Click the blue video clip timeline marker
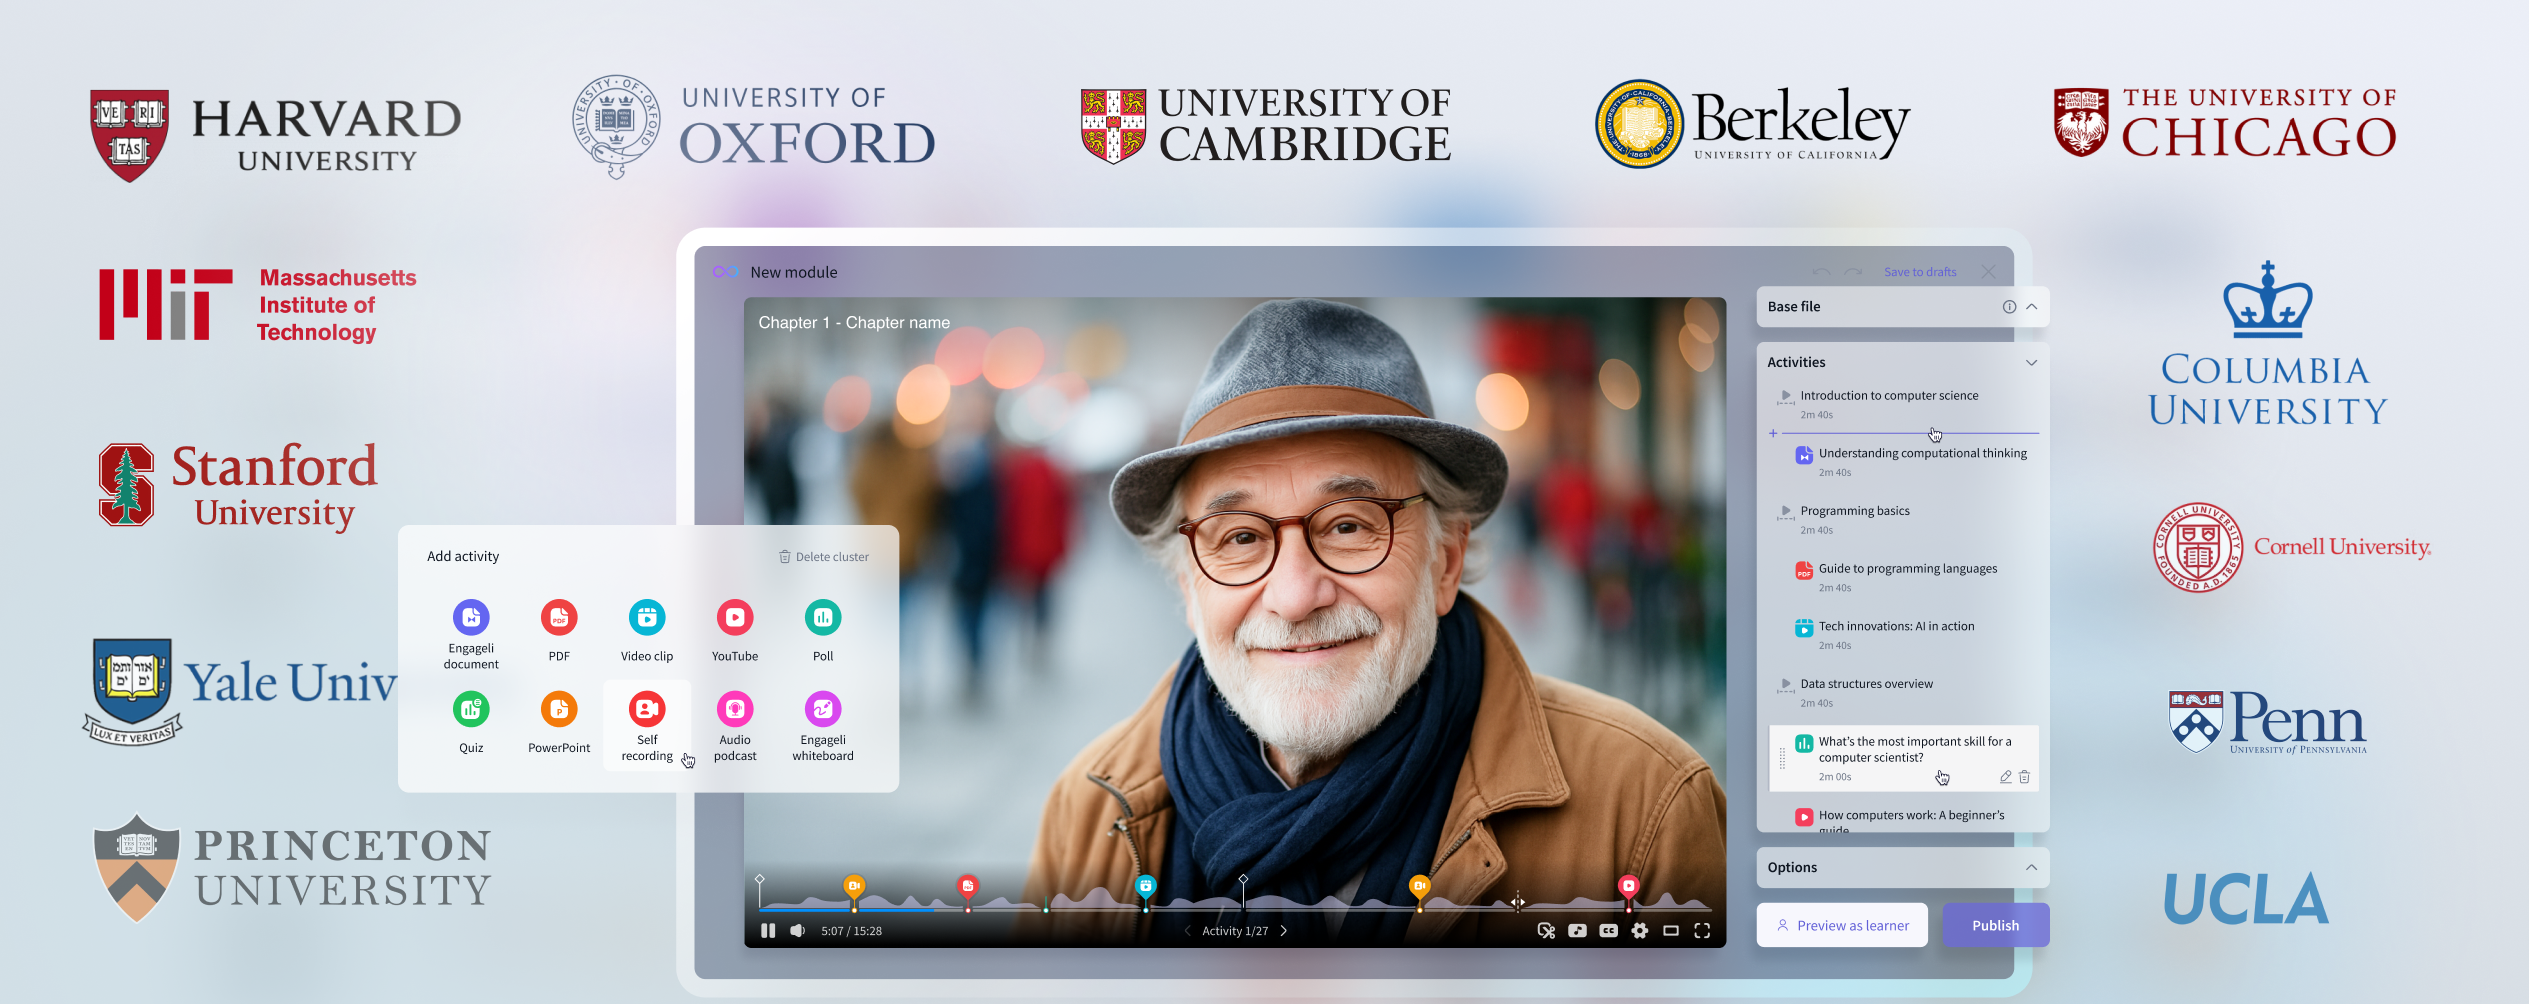This screenshot has height=1004, width=2529. pos(1146,886)
